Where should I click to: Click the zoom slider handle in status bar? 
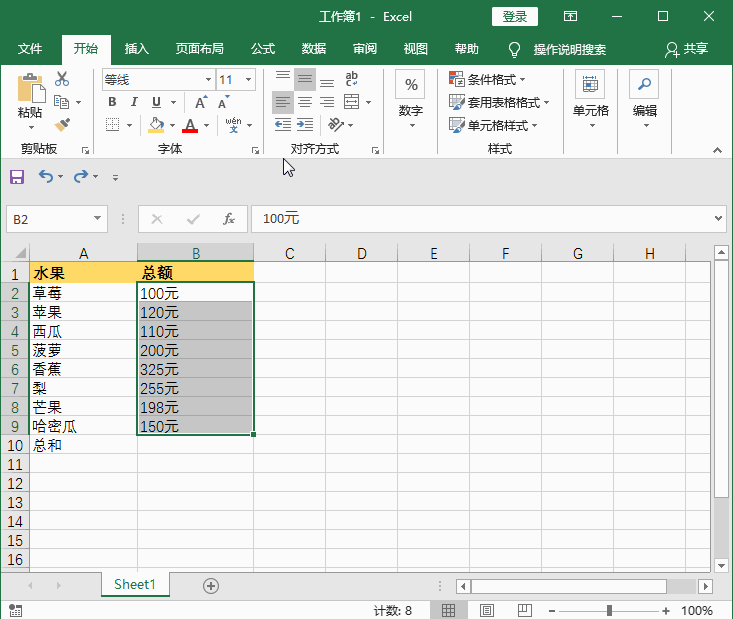pos(610,610)
